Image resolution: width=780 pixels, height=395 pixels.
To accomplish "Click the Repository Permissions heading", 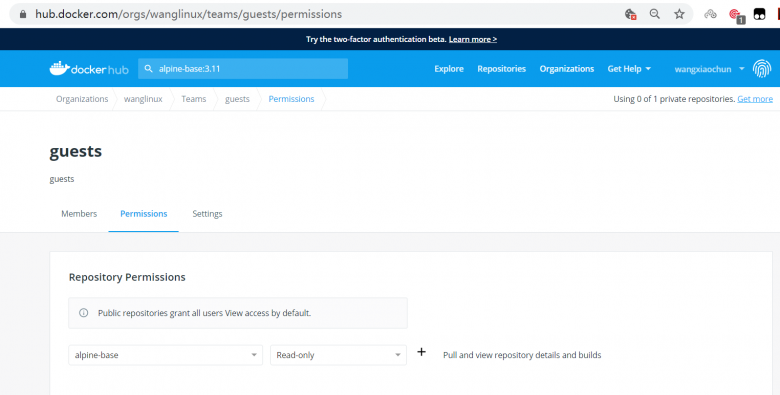I will [127, 277].
